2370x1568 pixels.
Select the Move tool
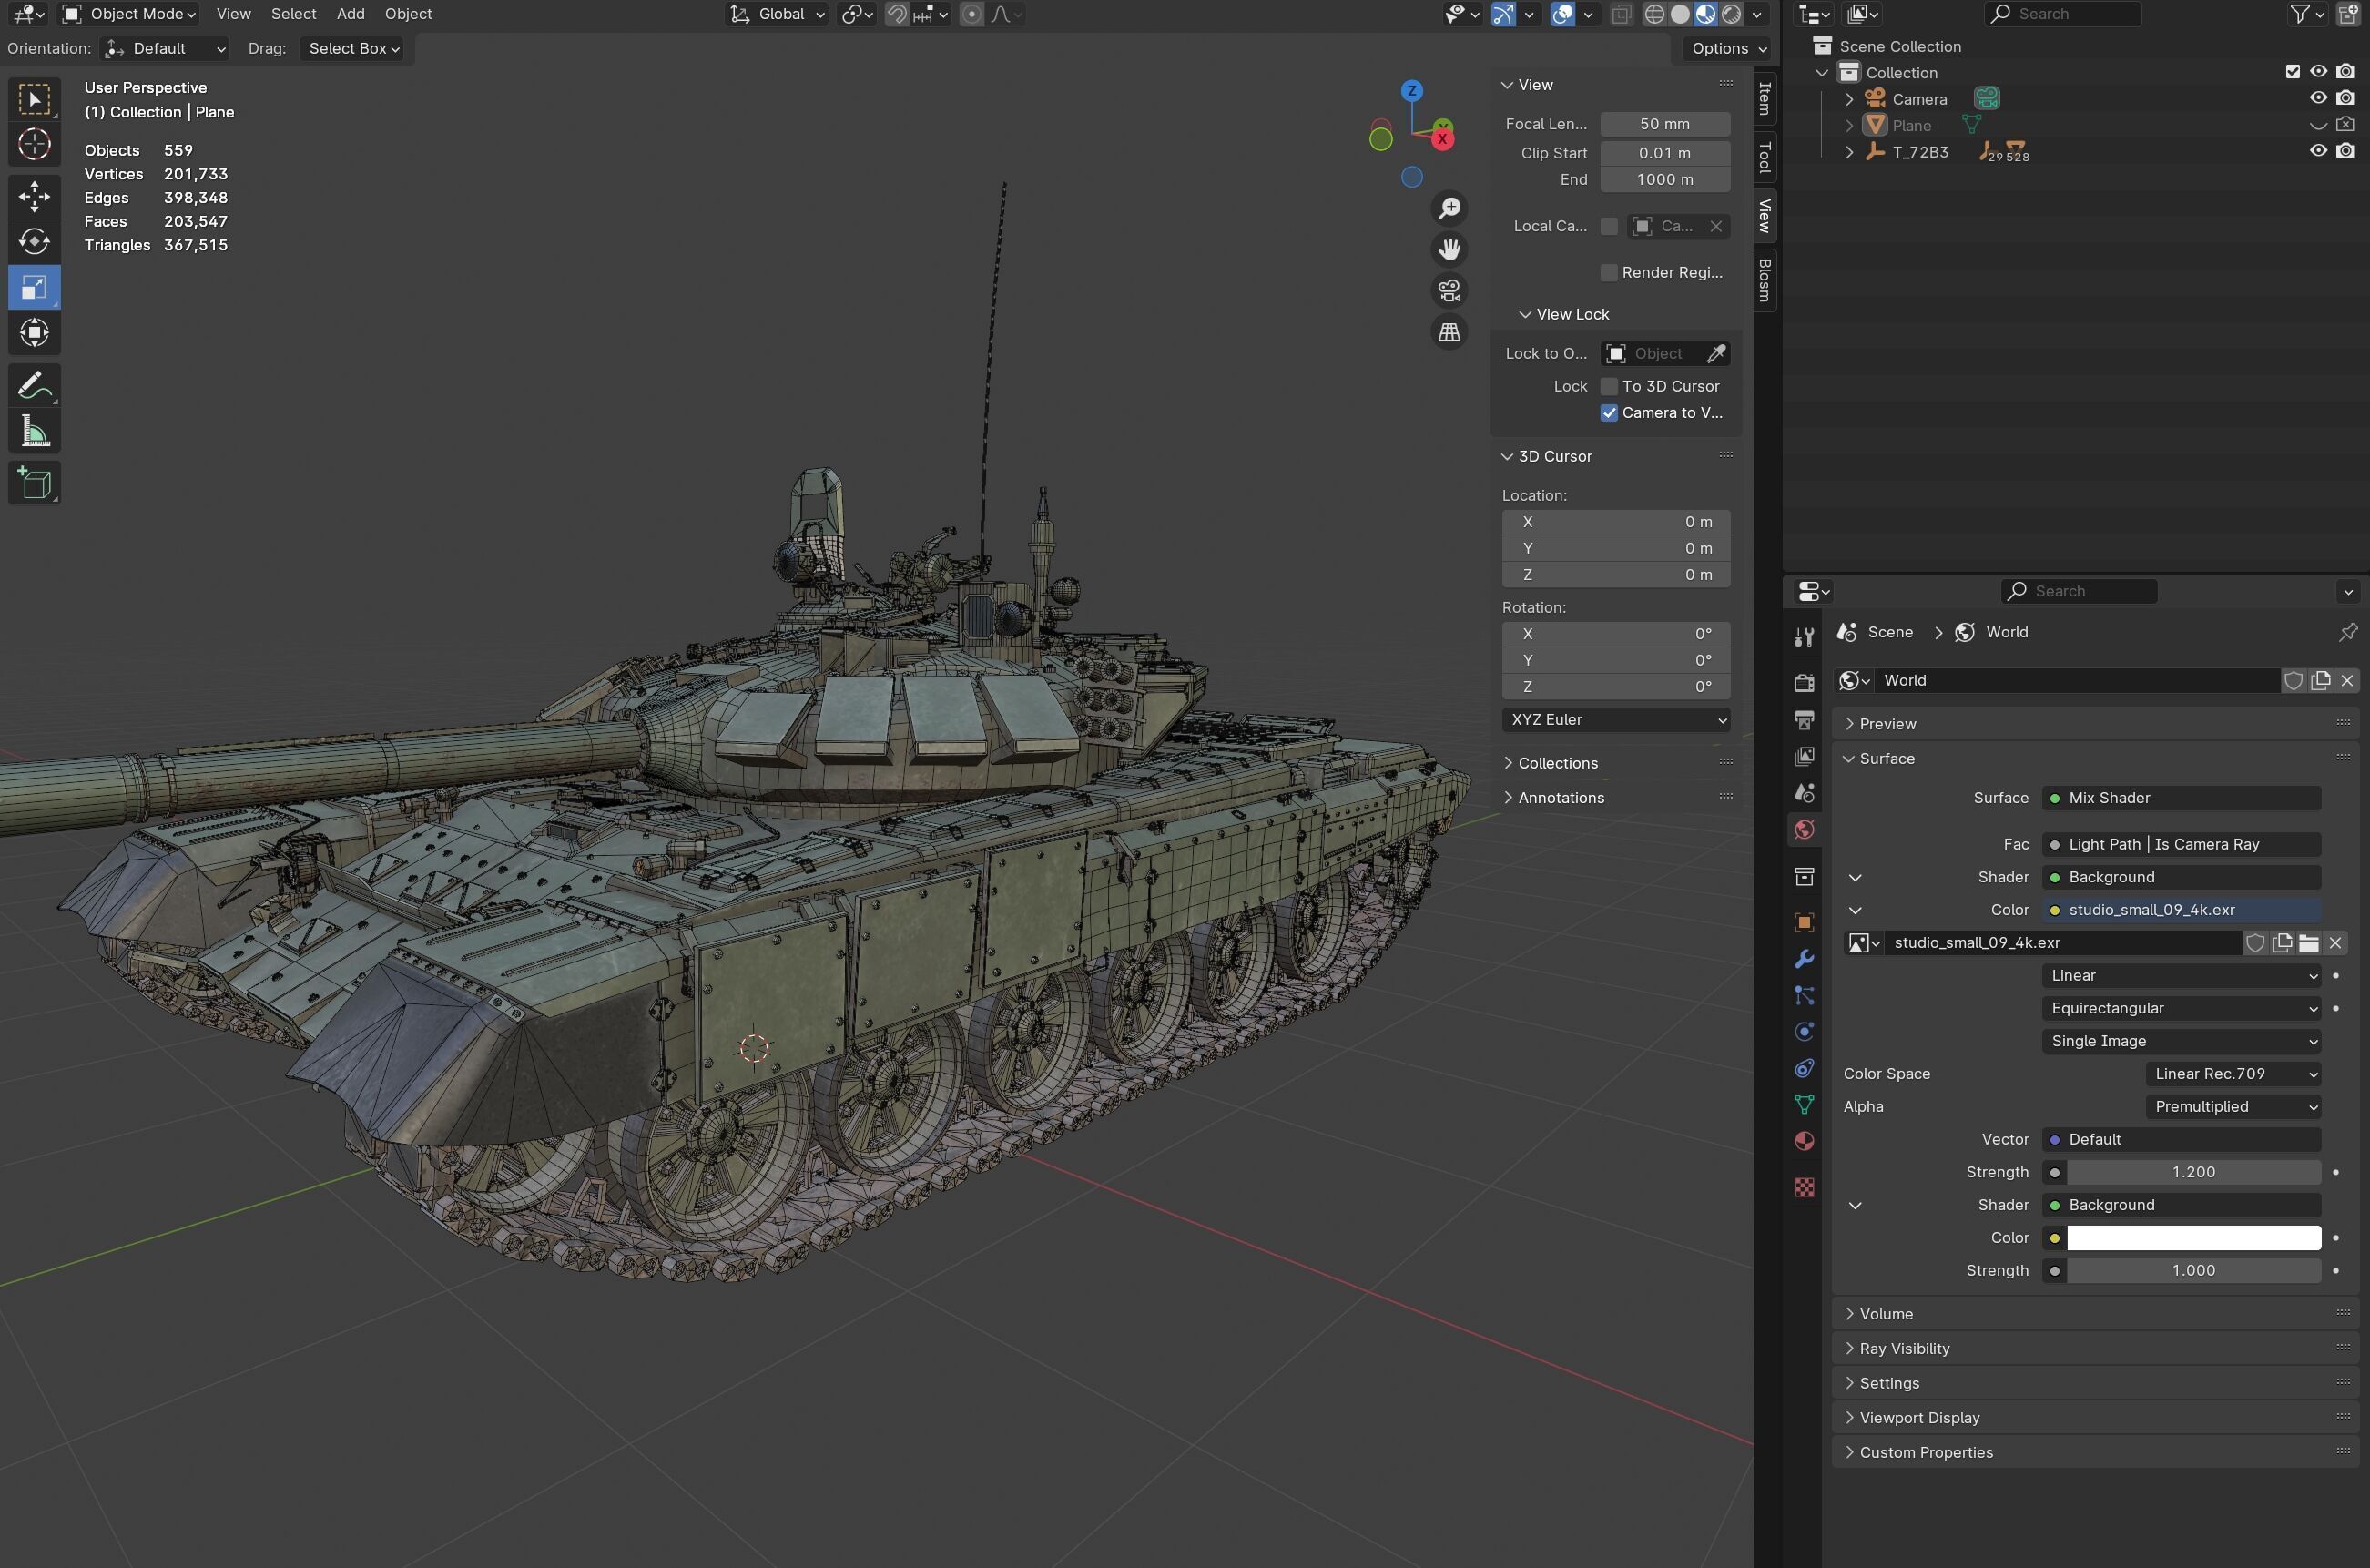34,196
